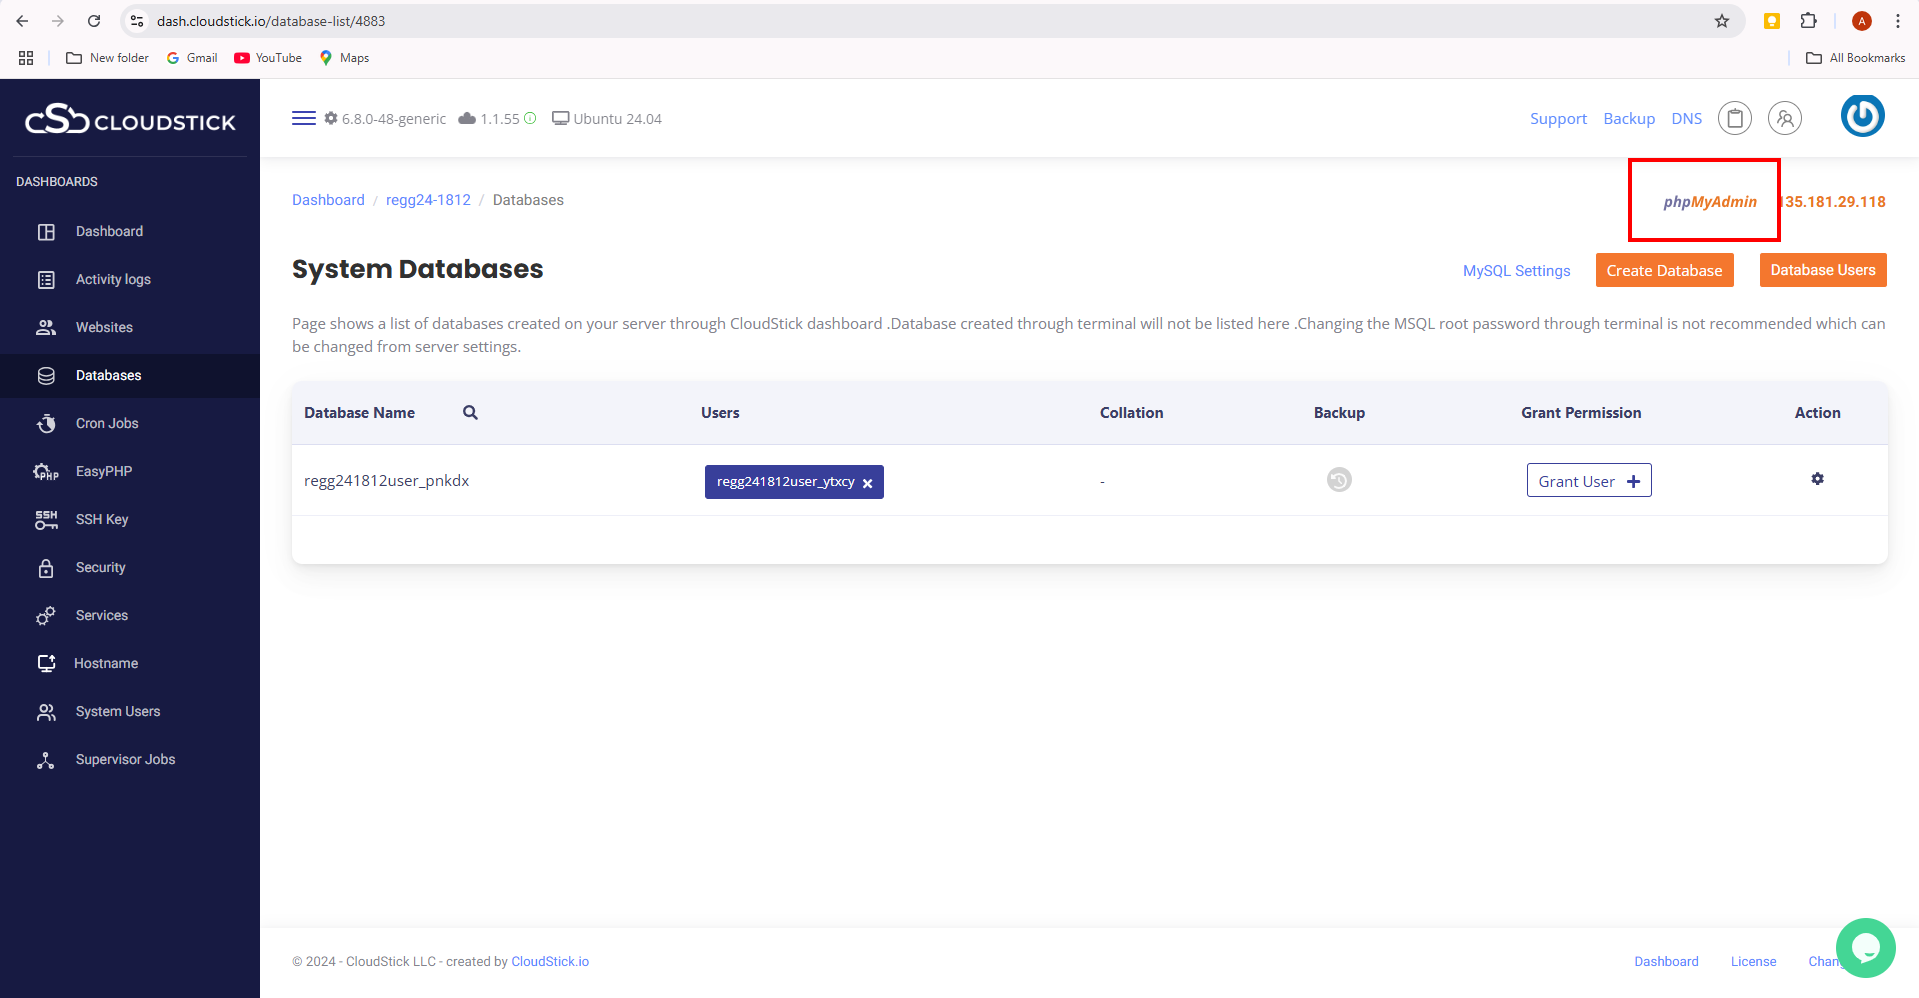The width and height of the screenshot is (1919, 998).
Task: Remove user regg241812user_ytxcy with the x
Action: [867, 483]
